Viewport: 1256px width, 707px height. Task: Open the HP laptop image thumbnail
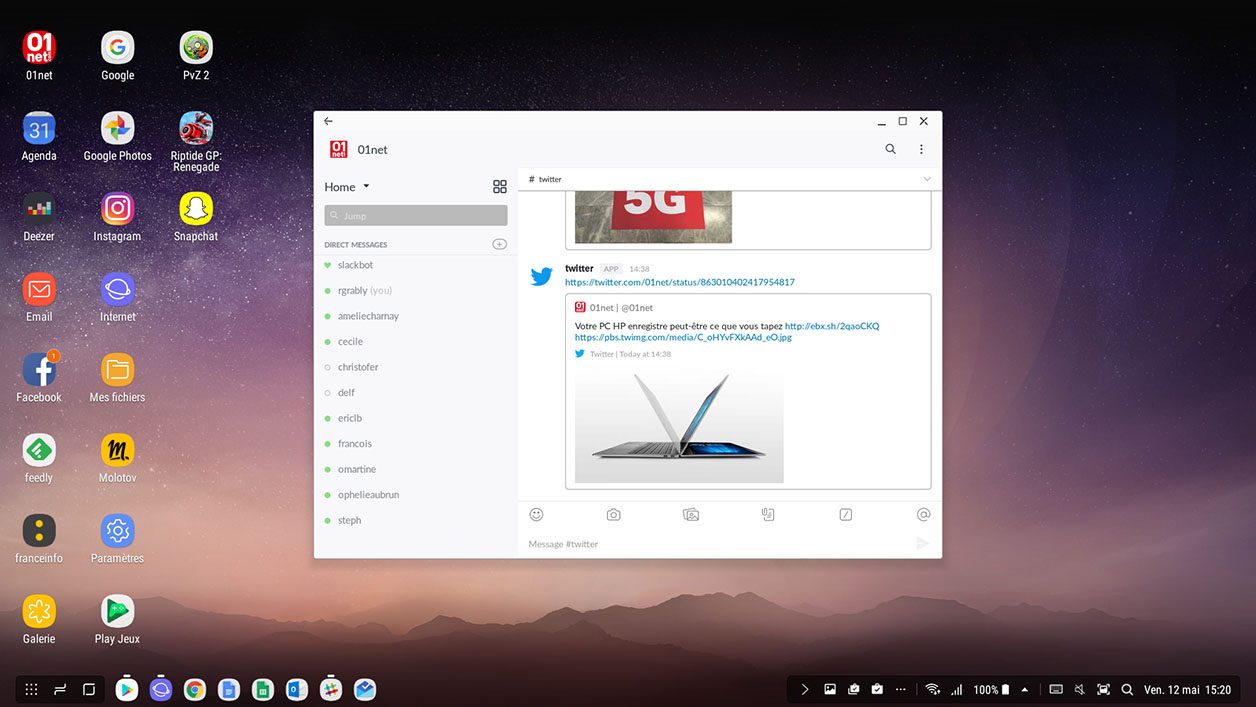click(x=679, y=424)
